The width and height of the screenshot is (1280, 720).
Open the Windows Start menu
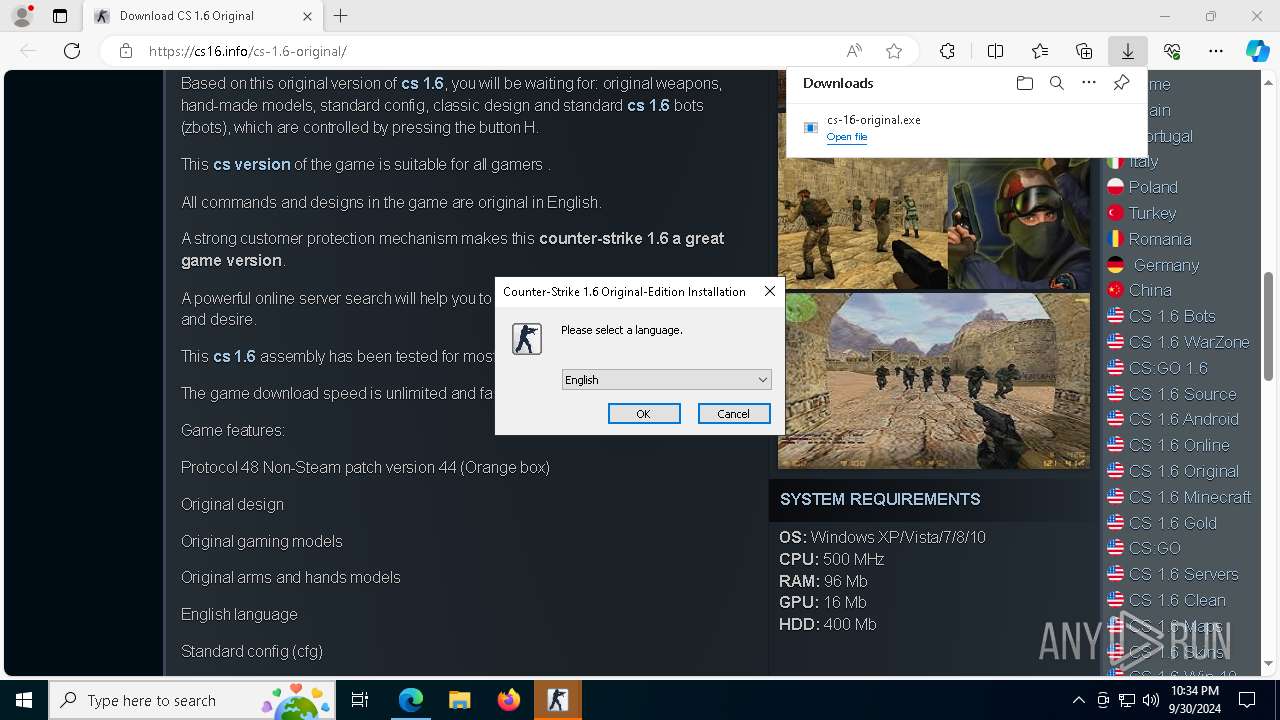click(24, 700)
